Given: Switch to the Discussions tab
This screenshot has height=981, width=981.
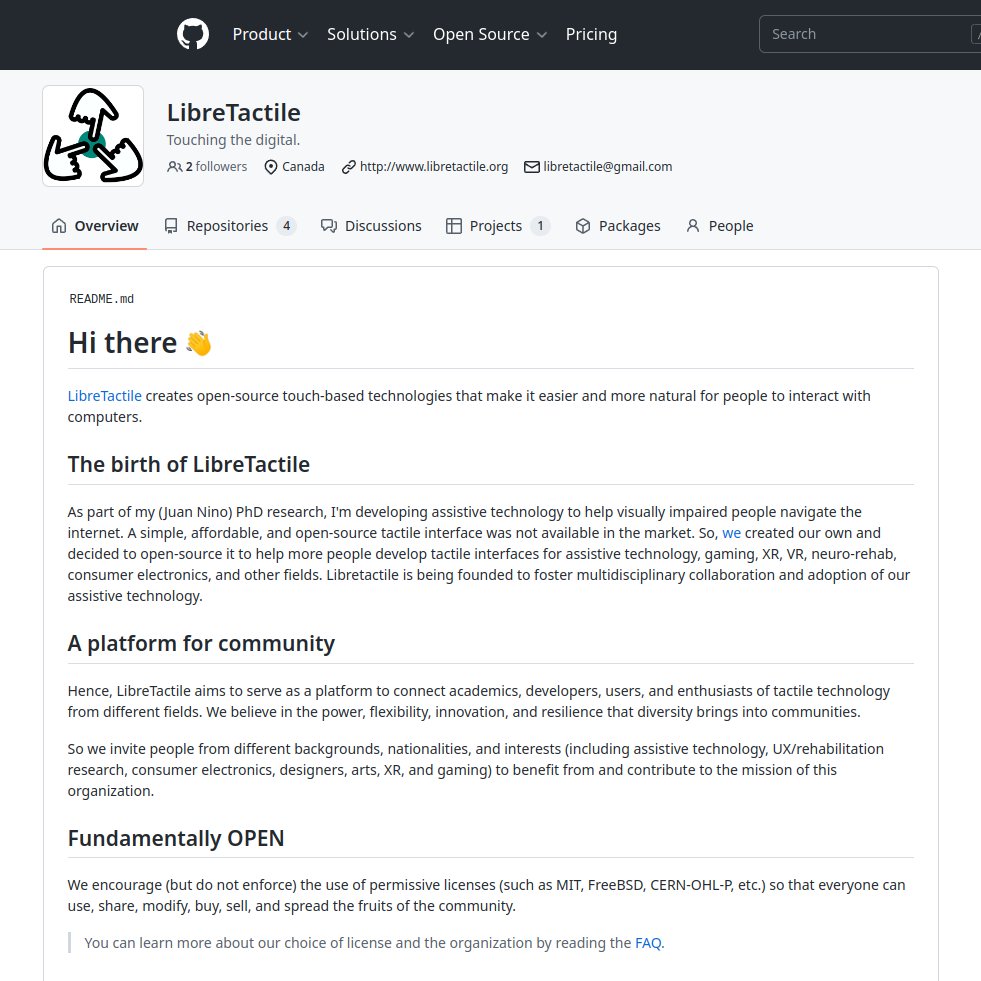Looking at the screenshot, I should click(383, 226).
